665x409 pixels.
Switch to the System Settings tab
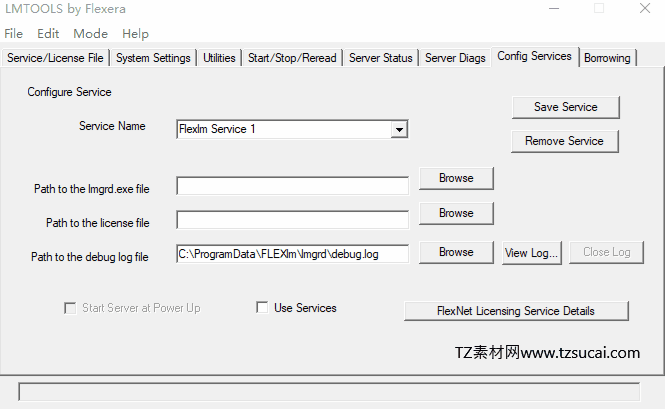(x=153, y=58)
